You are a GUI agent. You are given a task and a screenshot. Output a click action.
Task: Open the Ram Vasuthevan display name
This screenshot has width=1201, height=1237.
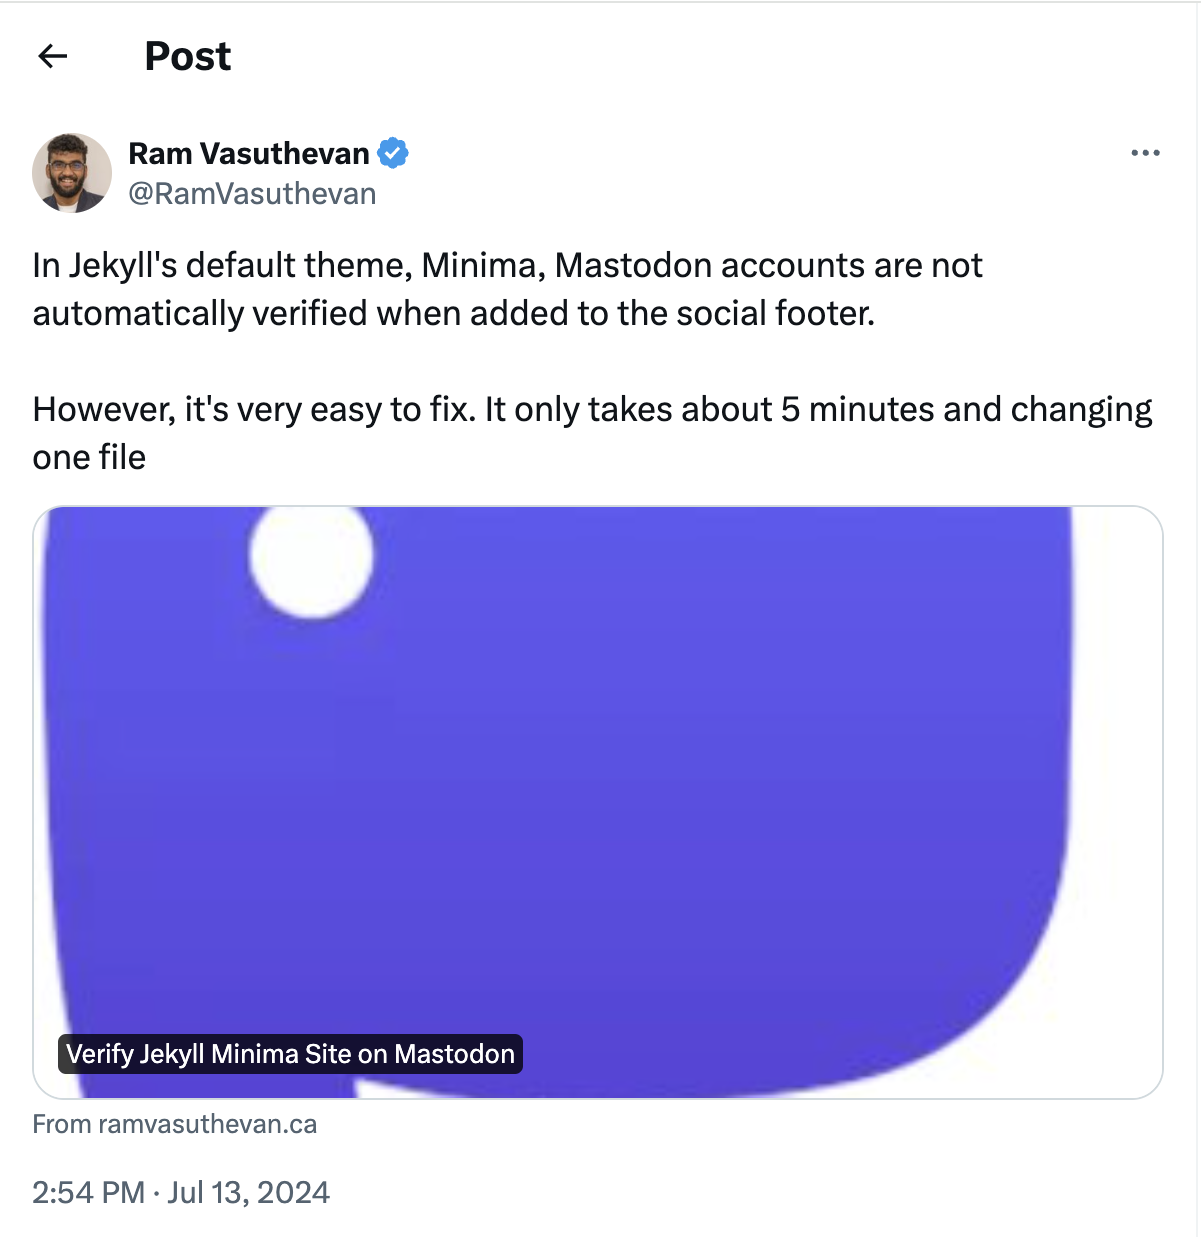[x=249, y=153]
